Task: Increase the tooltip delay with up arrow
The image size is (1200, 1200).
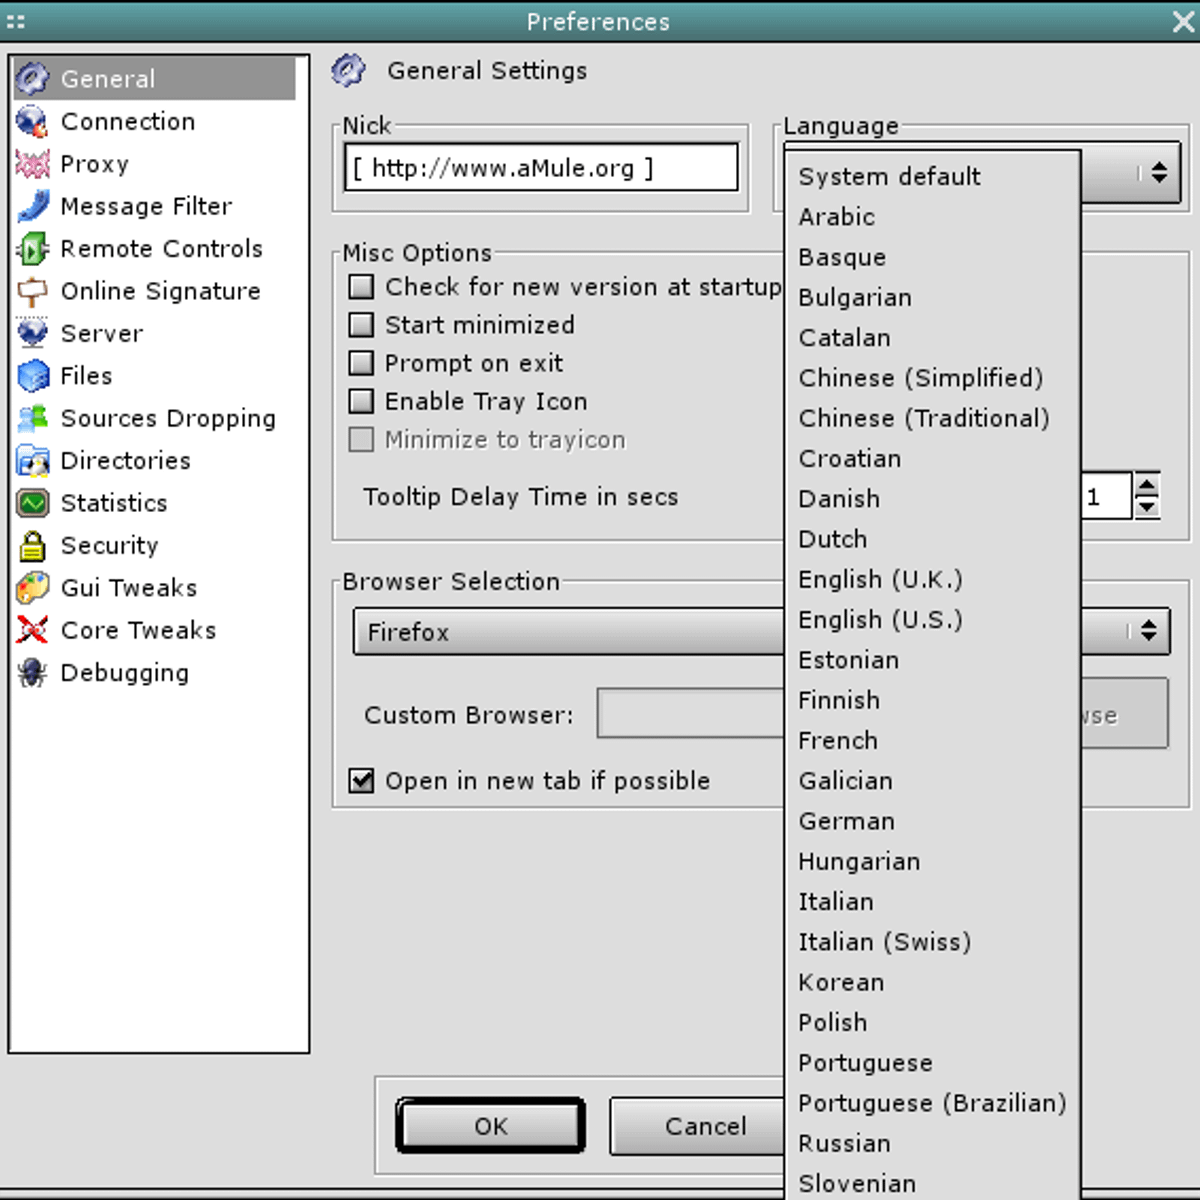Action: [1147, 484]
